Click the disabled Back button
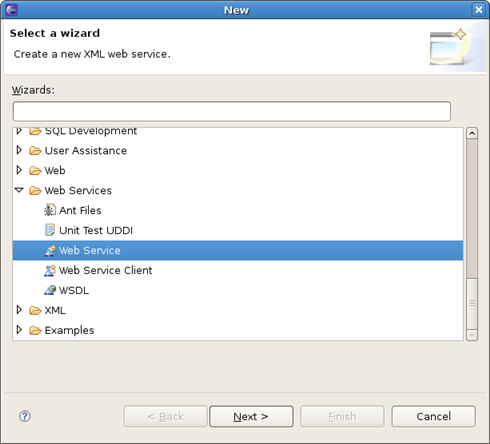The image size is (490, 444). 166,416
